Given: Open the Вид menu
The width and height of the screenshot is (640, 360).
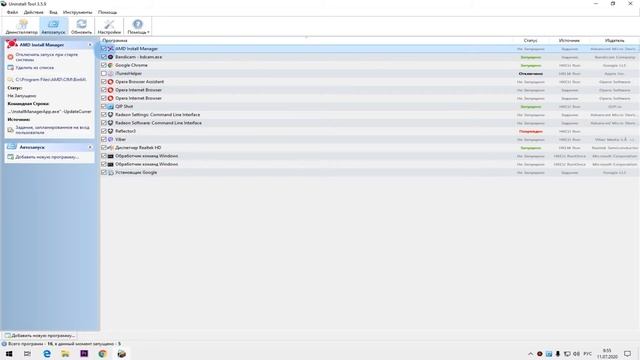Looking at the screenshot, I should click(53, 12).
